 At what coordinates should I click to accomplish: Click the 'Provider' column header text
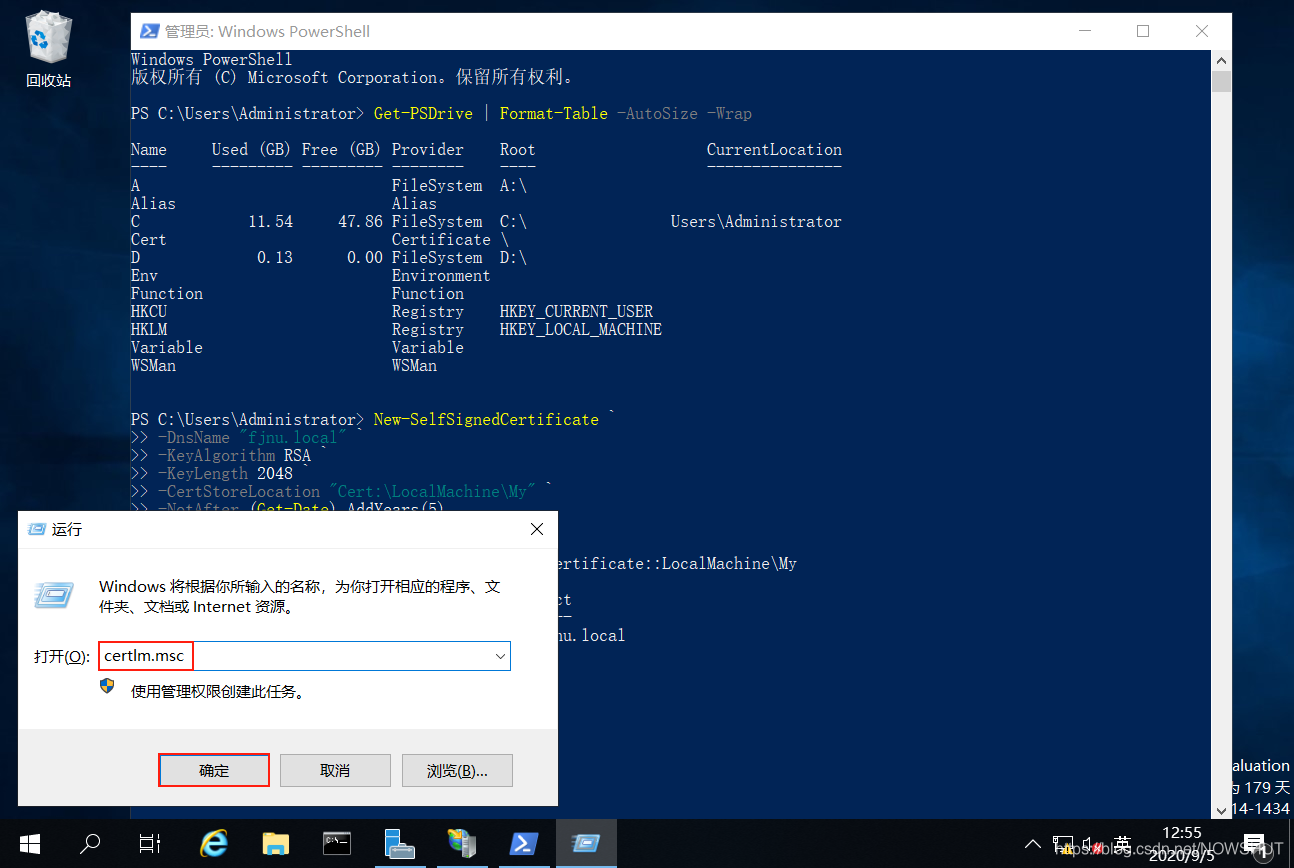pos(428,149)
